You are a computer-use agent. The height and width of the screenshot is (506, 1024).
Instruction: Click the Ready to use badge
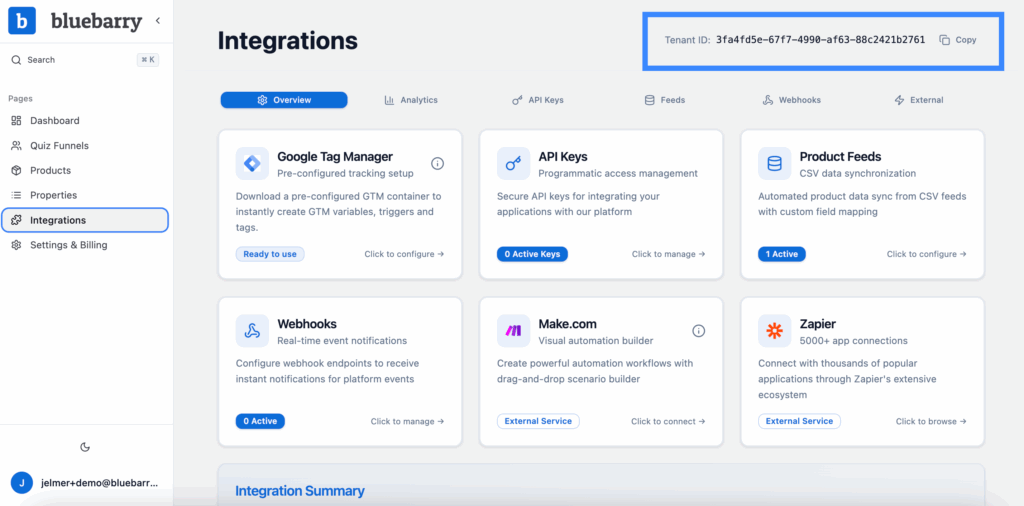pos(270,254)
